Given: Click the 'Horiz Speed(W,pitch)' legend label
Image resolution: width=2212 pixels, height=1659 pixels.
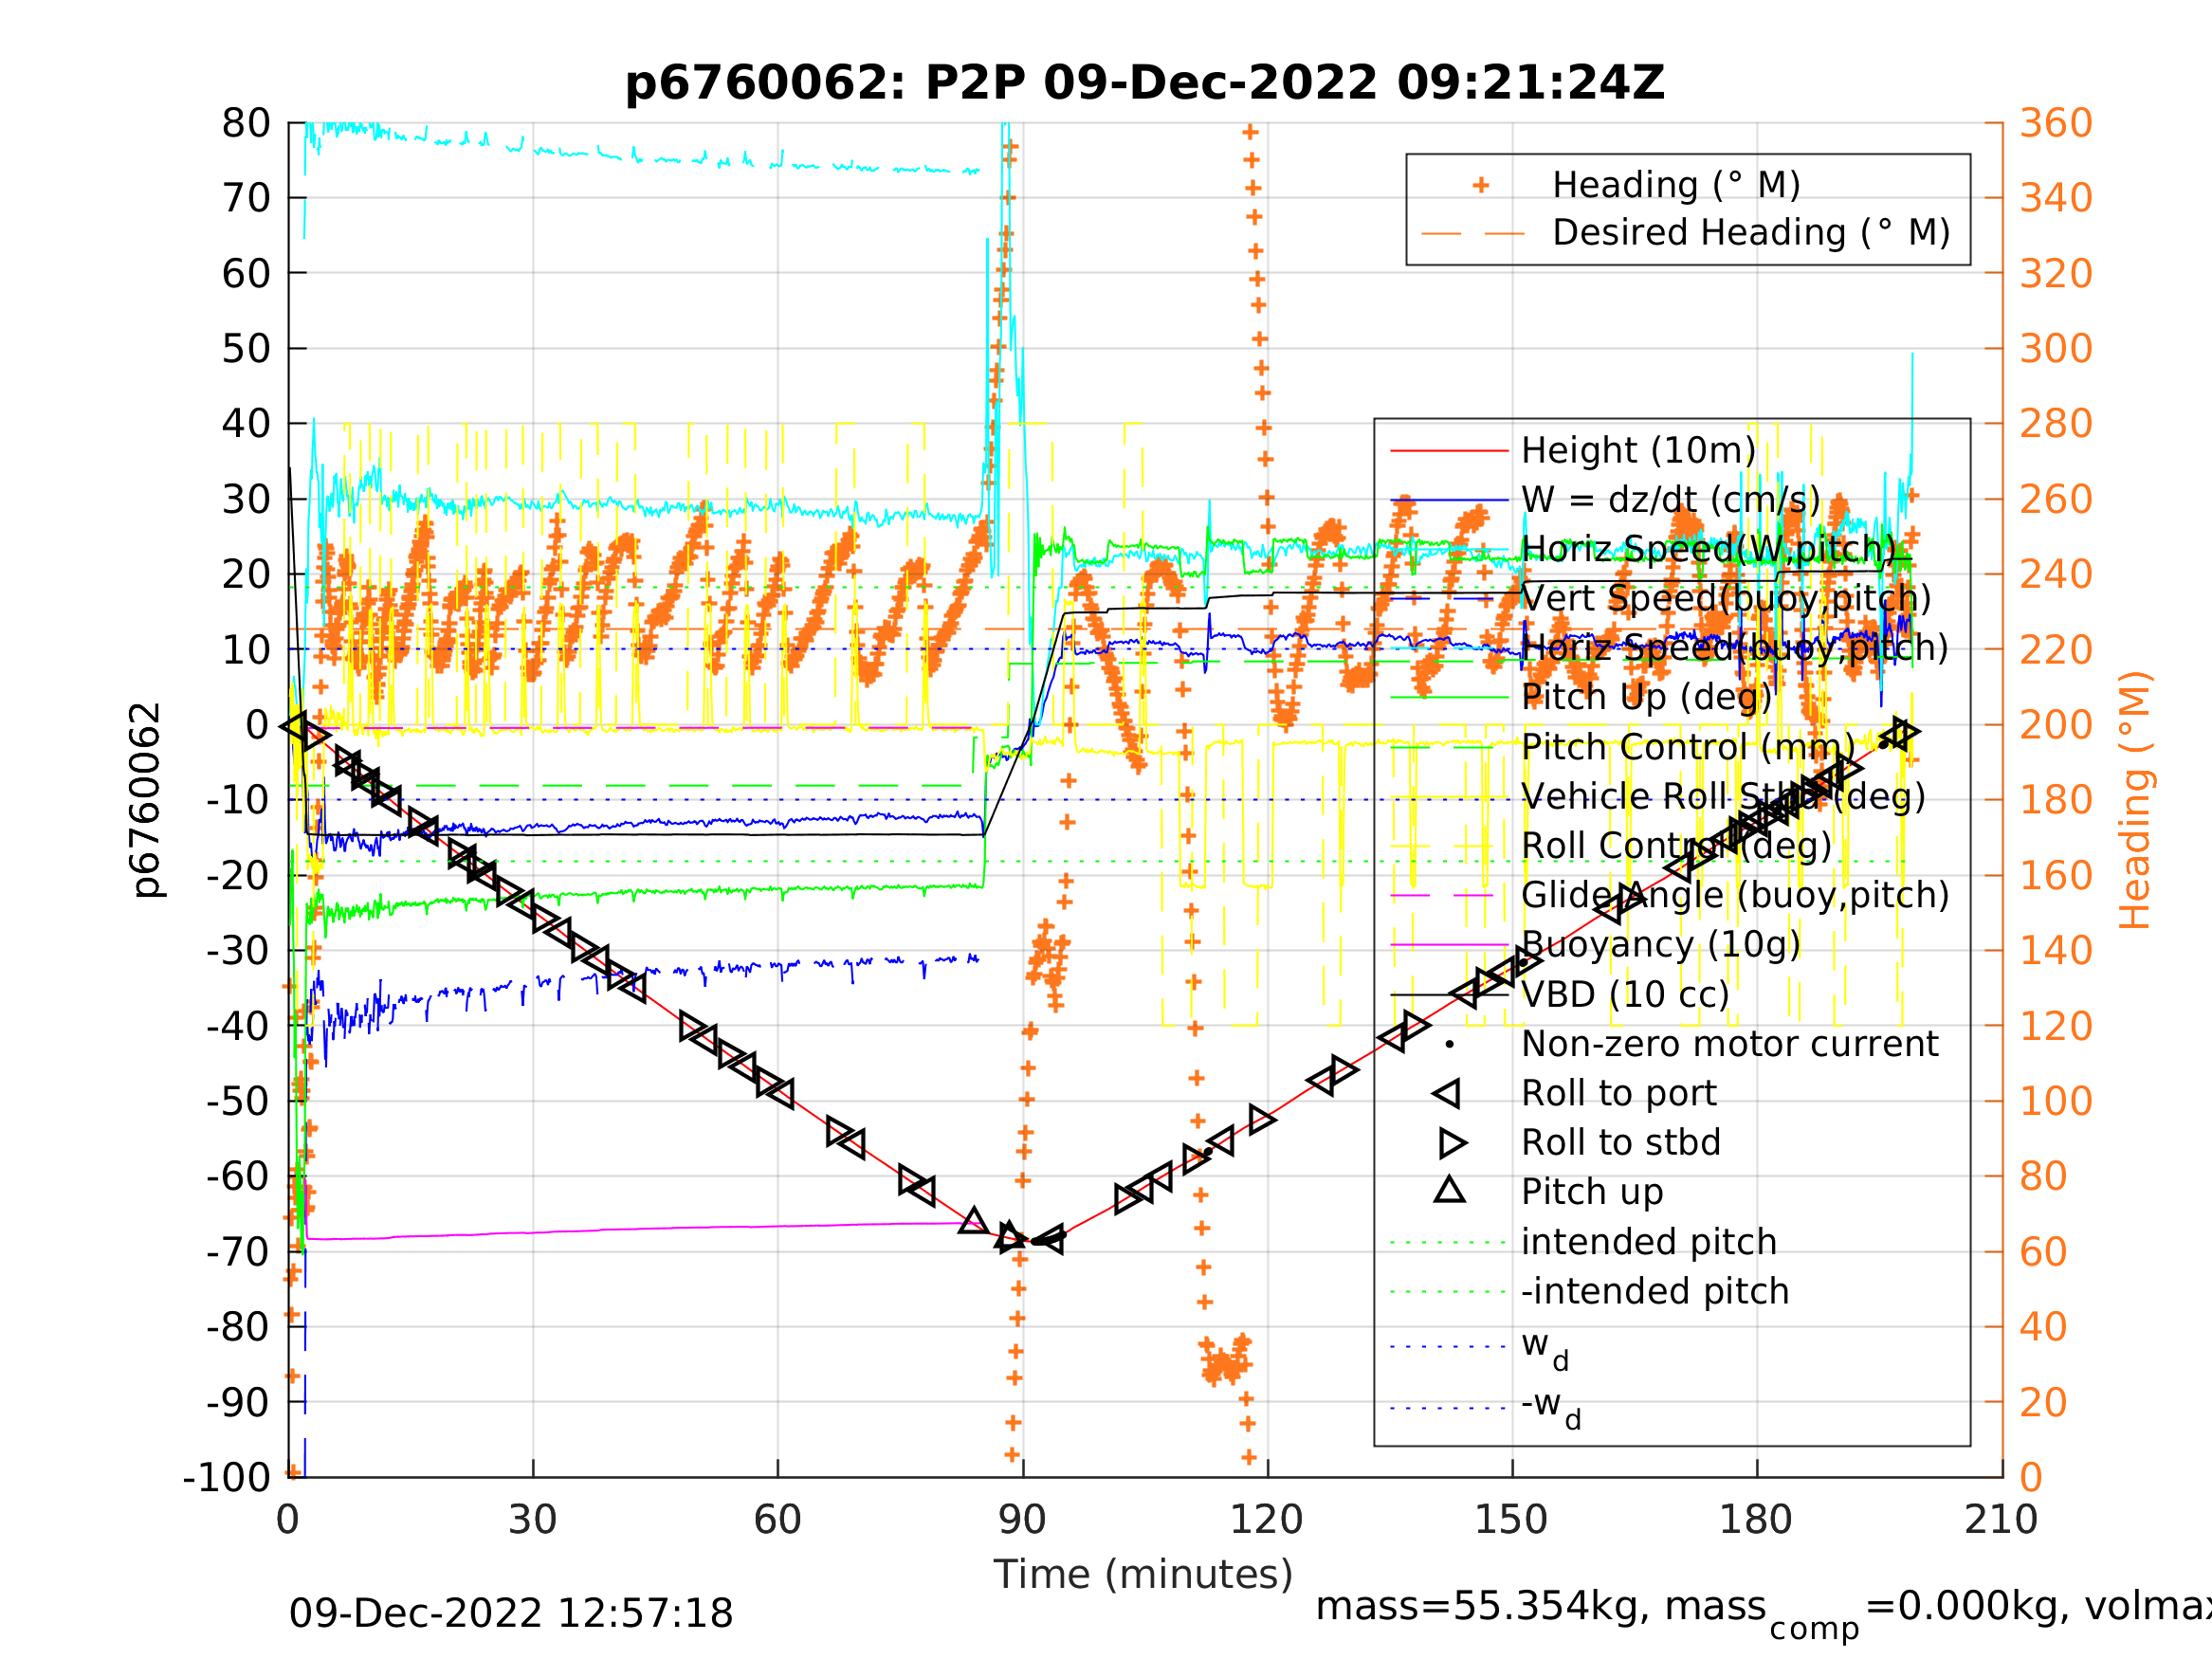Looking at the screenshot, I should pyautogui.click(x=1708, y=549).
